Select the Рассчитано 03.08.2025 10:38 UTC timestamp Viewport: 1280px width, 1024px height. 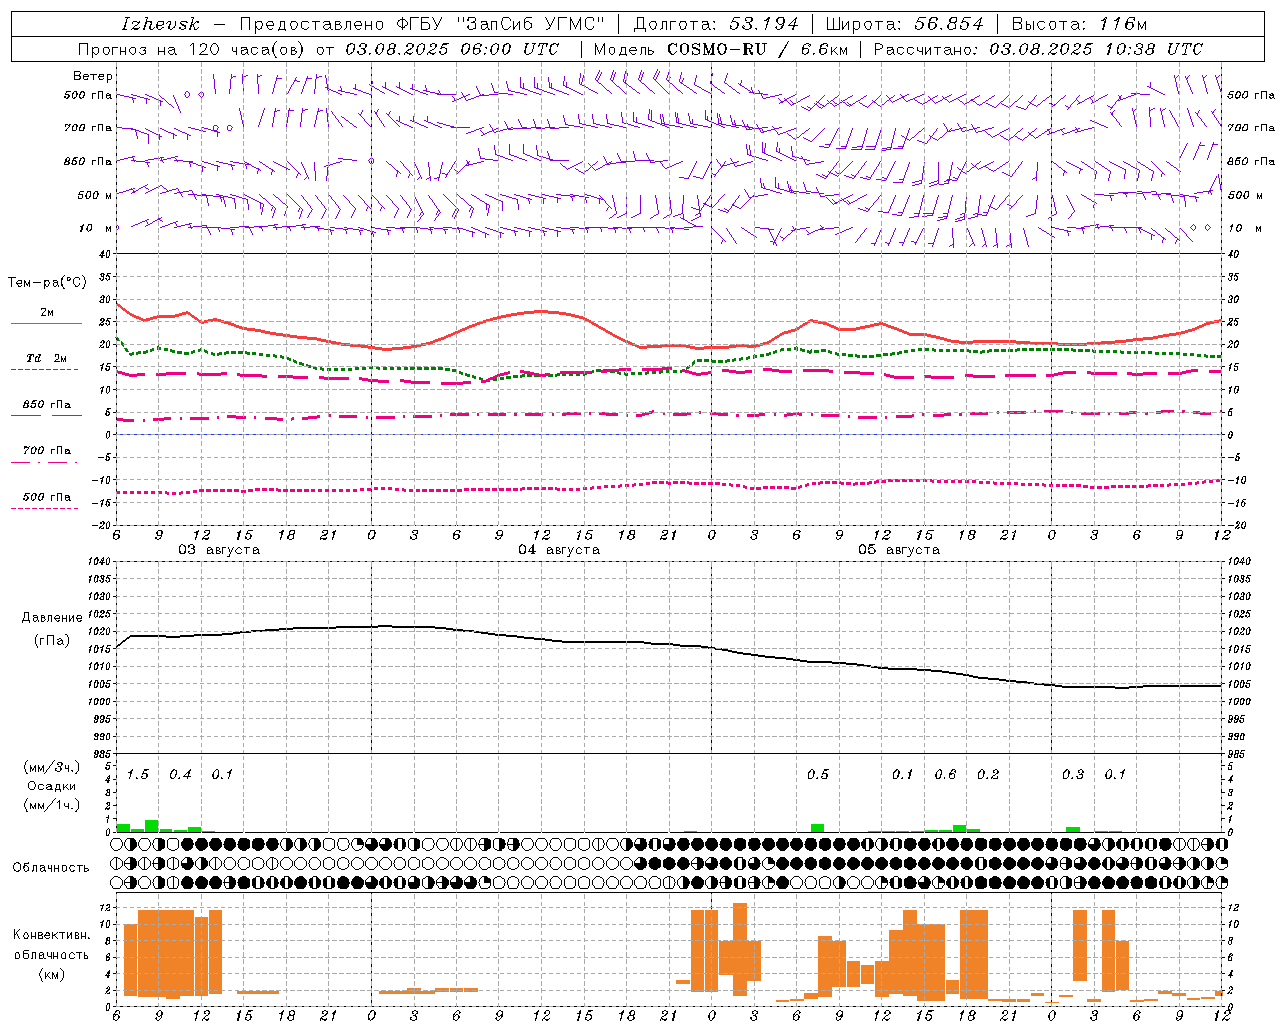[x=1038, y=49]
